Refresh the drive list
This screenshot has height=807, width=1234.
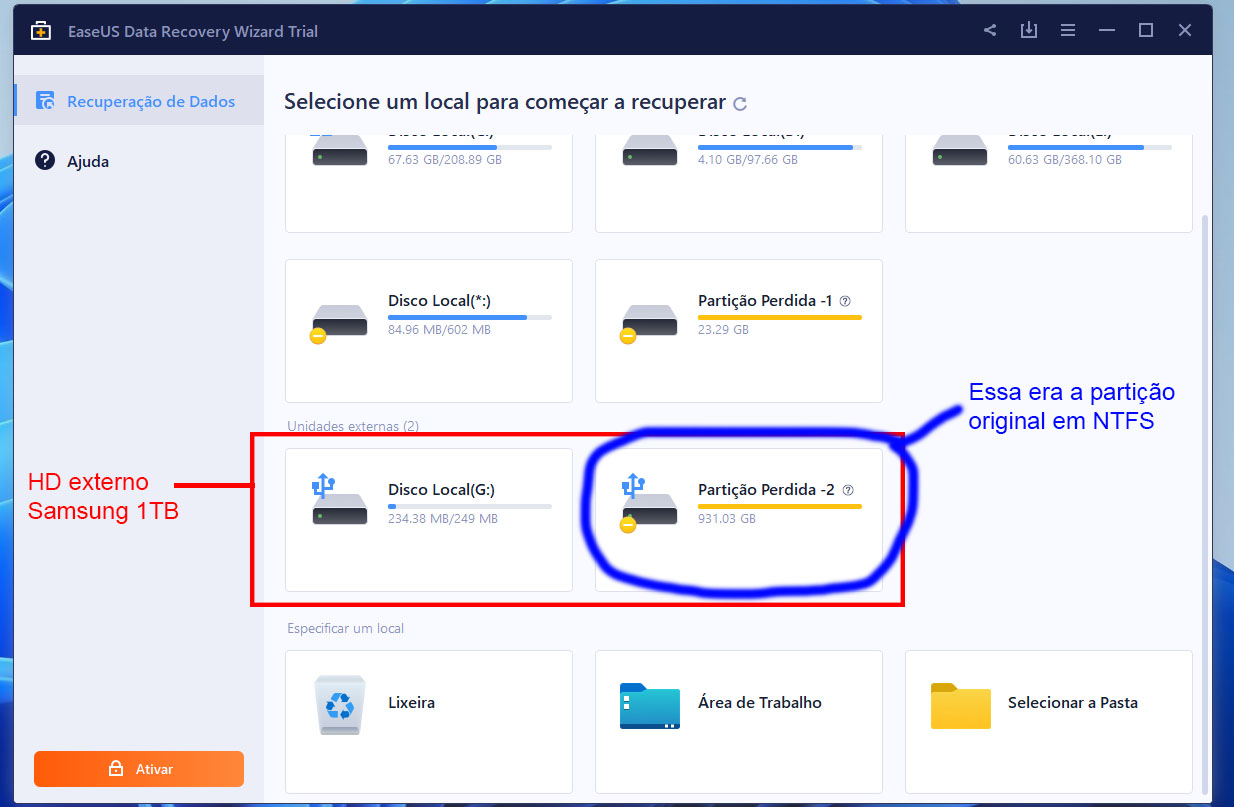tap(740, 103)
